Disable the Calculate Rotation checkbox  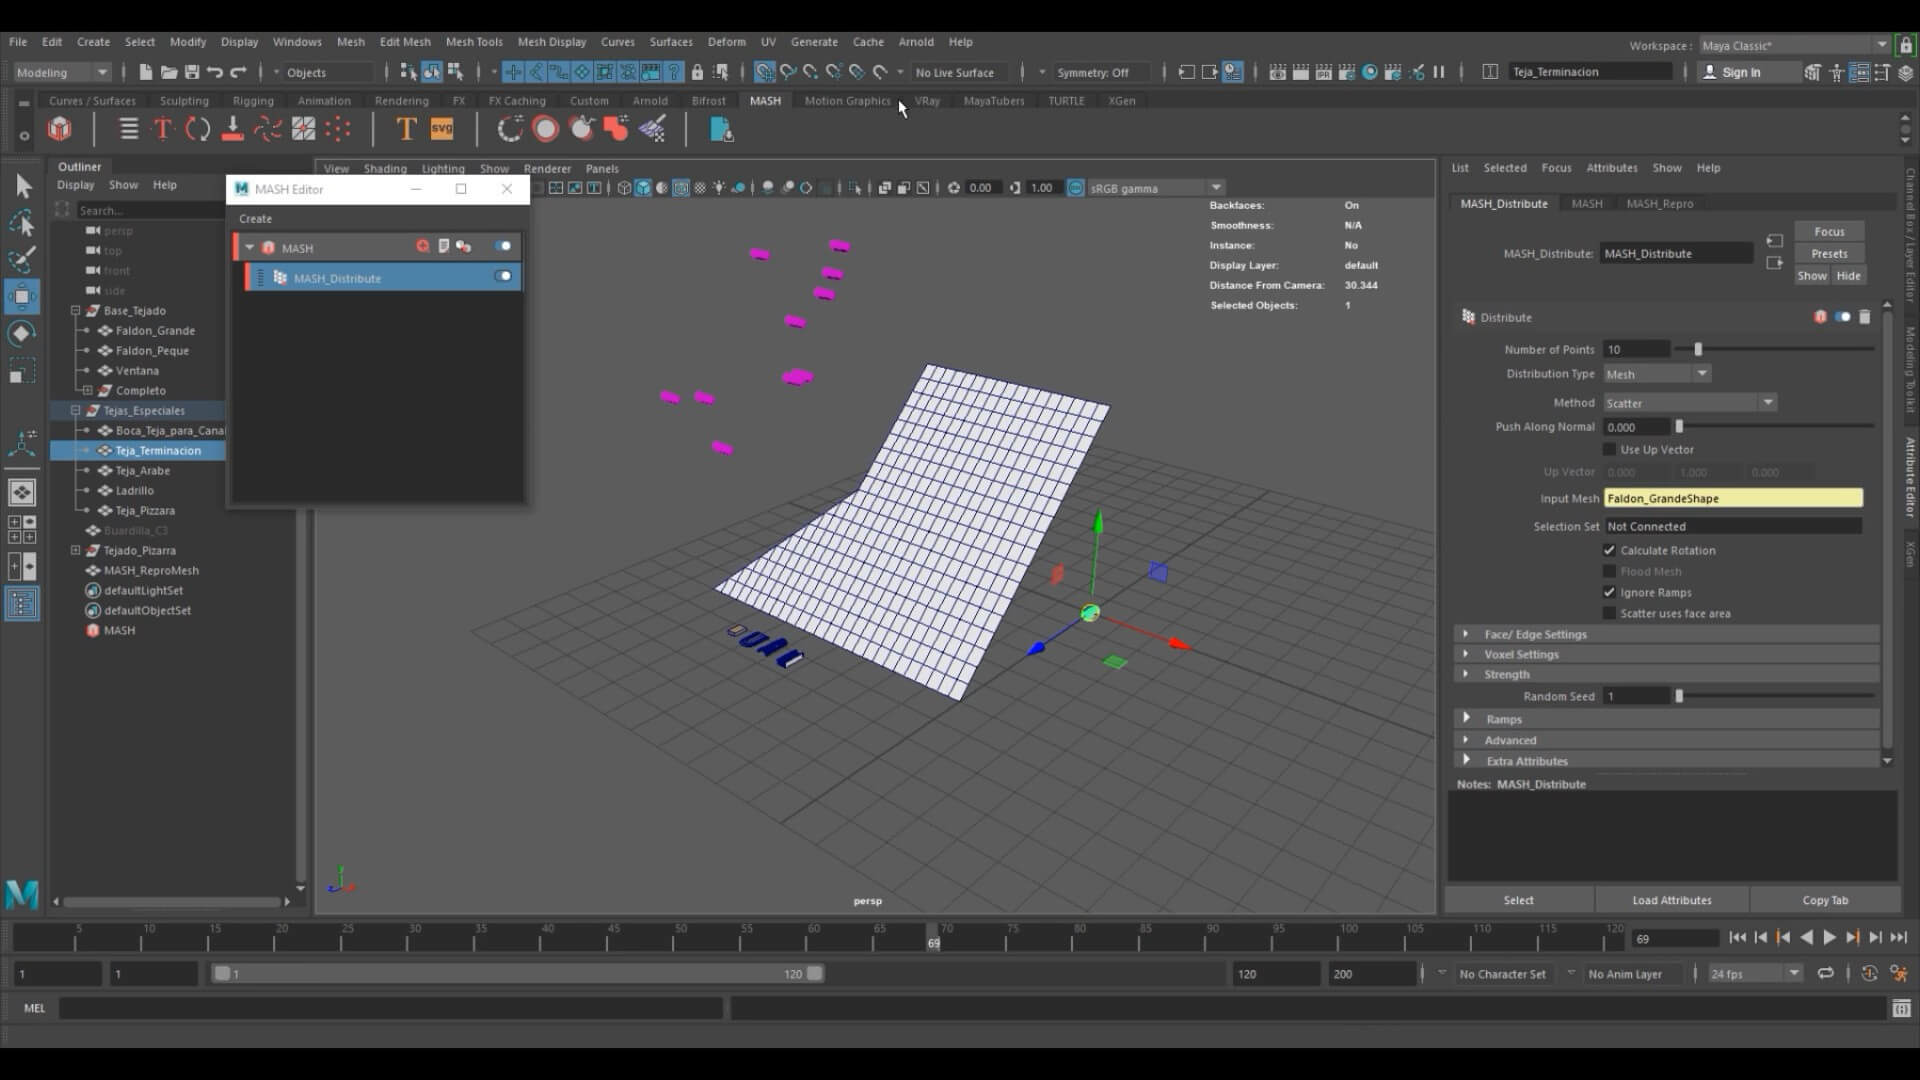tap(1609, 550)
